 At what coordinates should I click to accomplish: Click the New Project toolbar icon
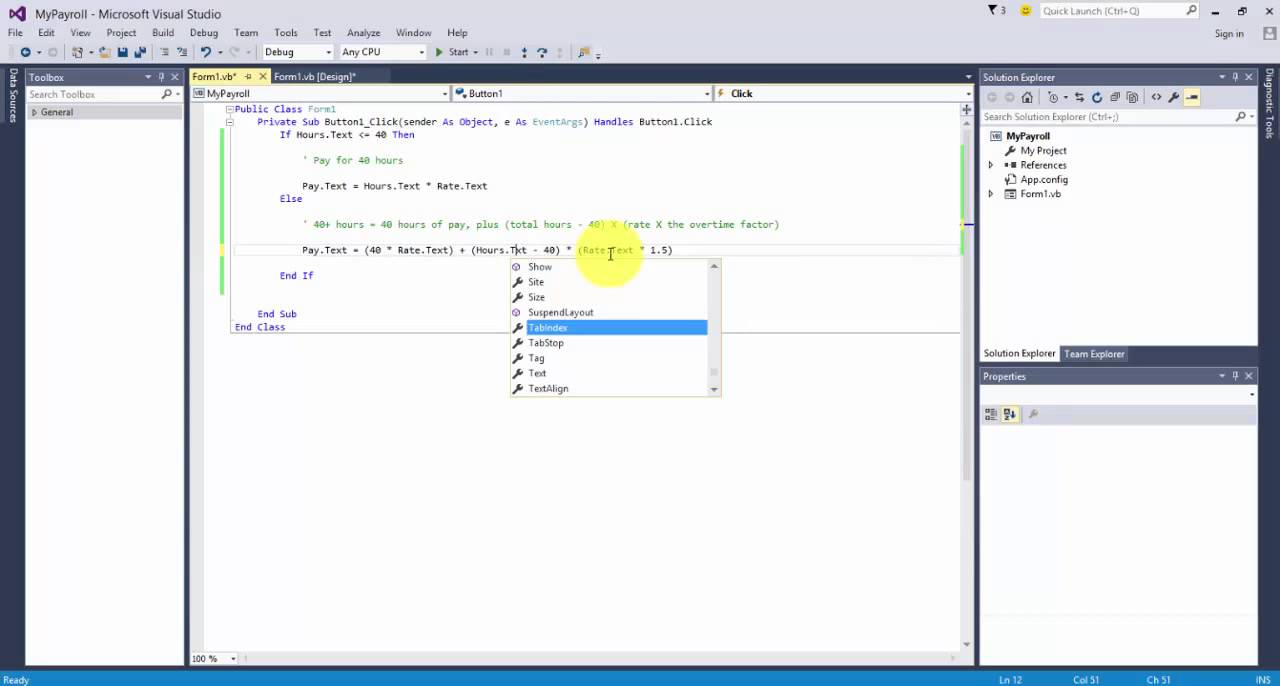coord(77,52)
